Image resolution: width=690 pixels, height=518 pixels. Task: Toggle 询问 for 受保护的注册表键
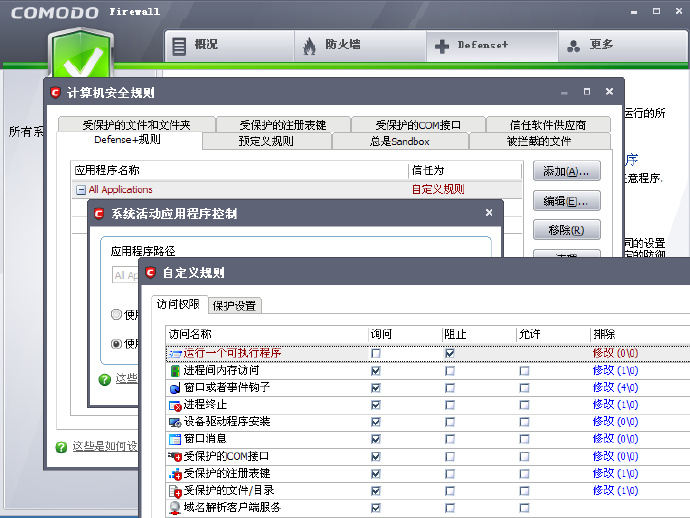point(376,474)
